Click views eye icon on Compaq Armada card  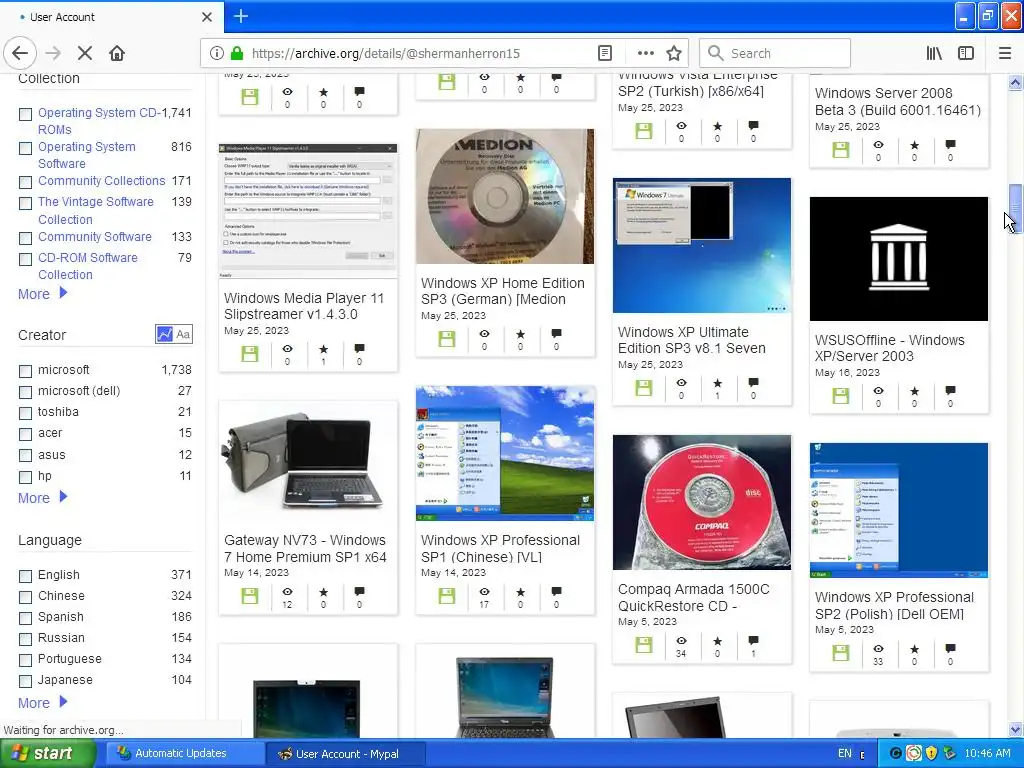point(681,641)
